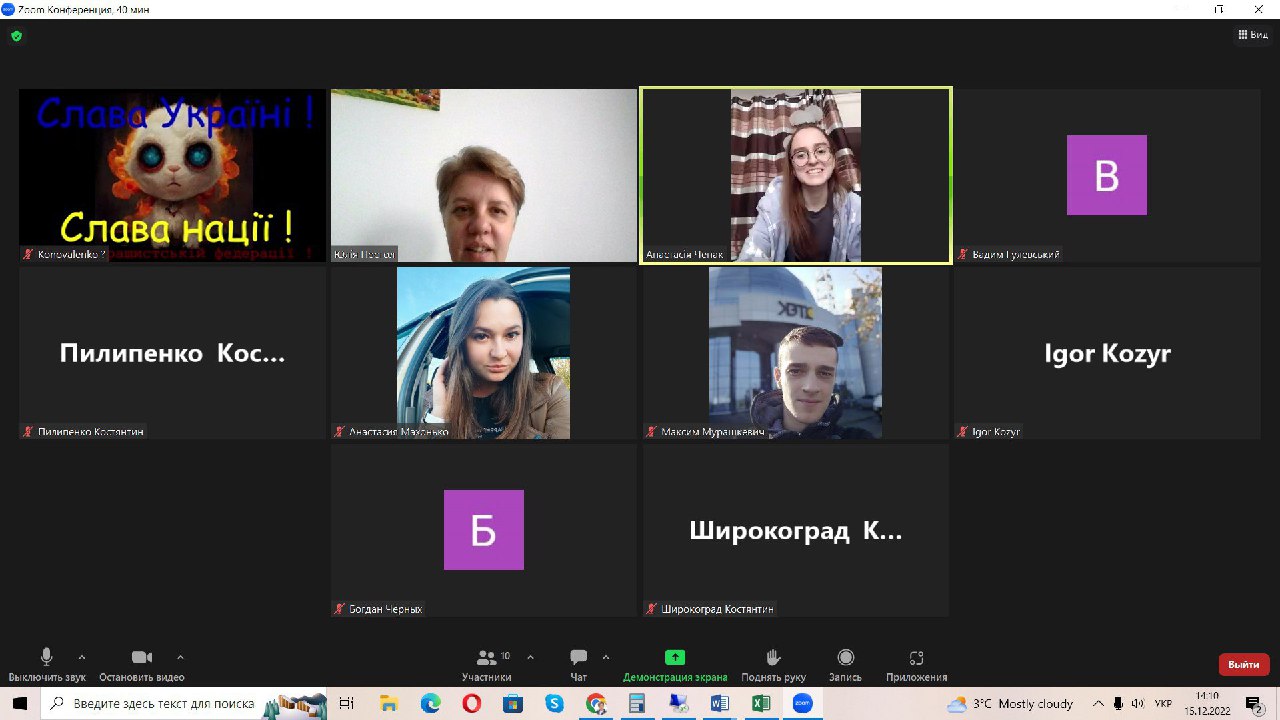Show hidden system tray icons
The image size is (1280, 720).
(1098, 704)
